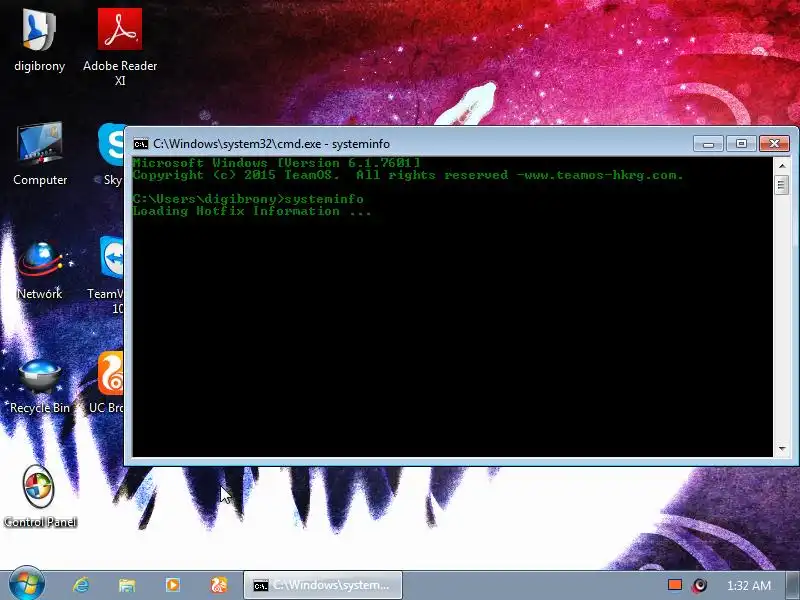Click the Copyright 2015 TeamOS console line
The image size is (800, 600).
click(408, 176)
